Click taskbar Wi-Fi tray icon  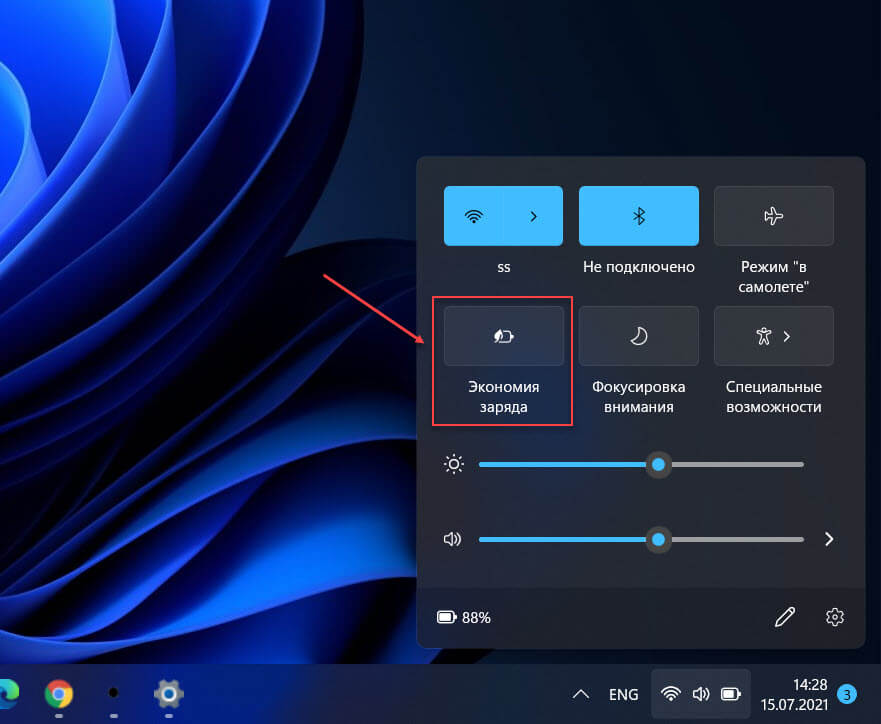tap(670, 694)
